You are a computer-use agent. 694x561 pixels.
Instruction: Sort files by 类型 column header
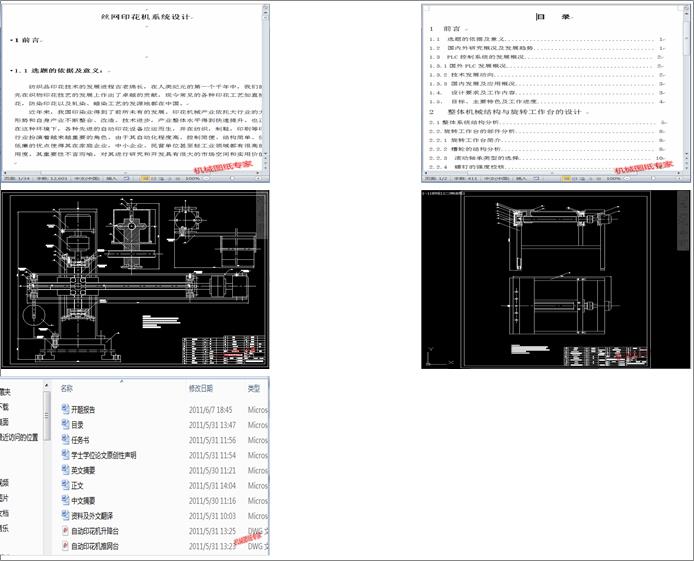point(254,388)
